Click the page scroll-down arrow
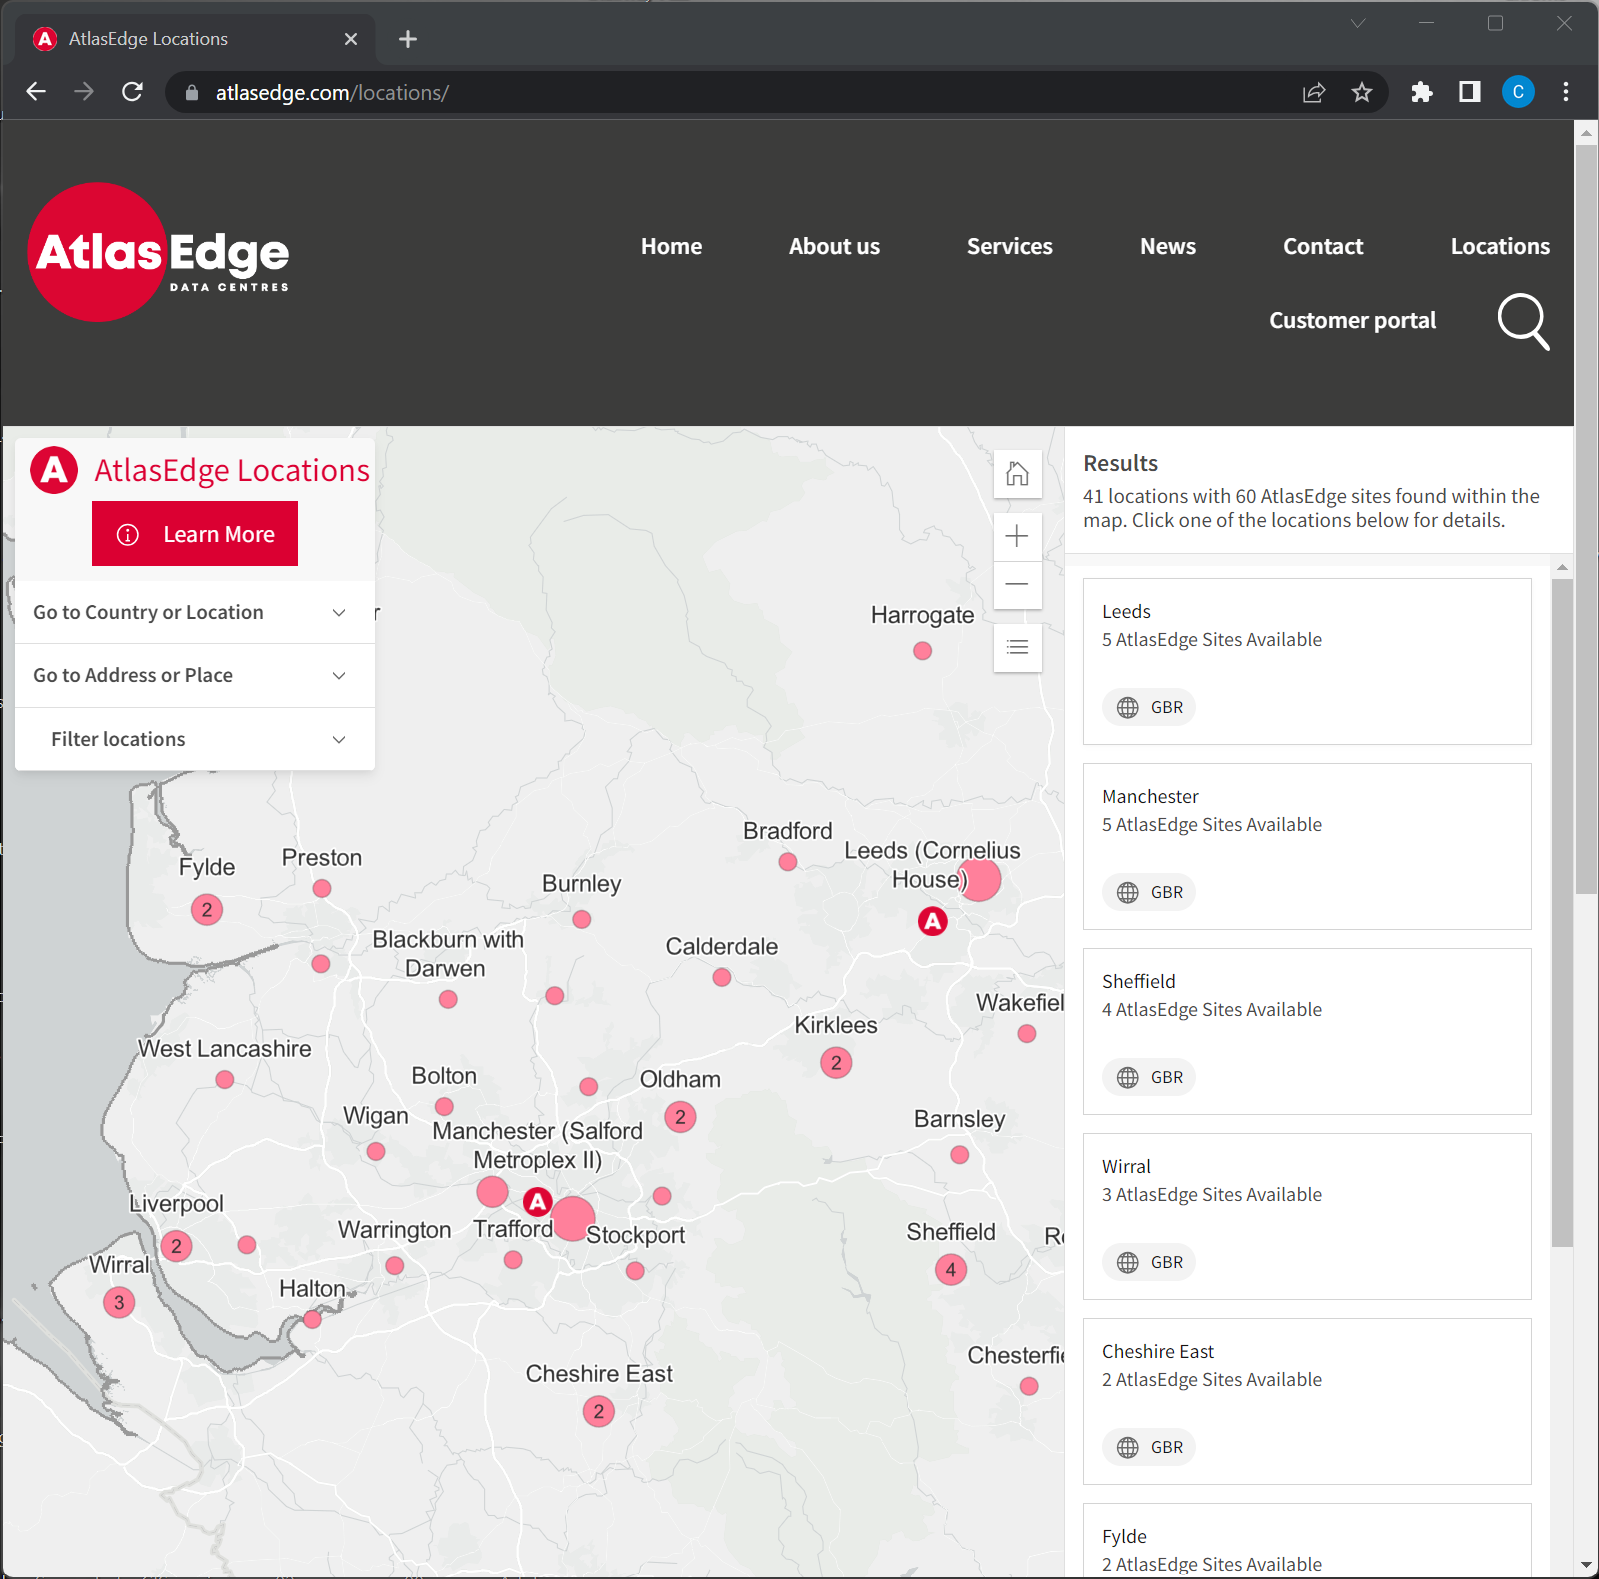The image size is (1599, 1579). pos(1586,1566)
